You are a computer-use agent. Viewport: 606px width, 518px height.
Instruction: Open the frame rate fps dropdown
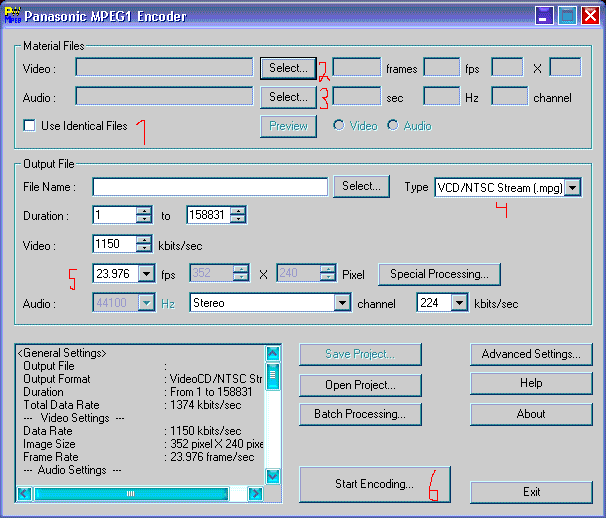(146, 274)
